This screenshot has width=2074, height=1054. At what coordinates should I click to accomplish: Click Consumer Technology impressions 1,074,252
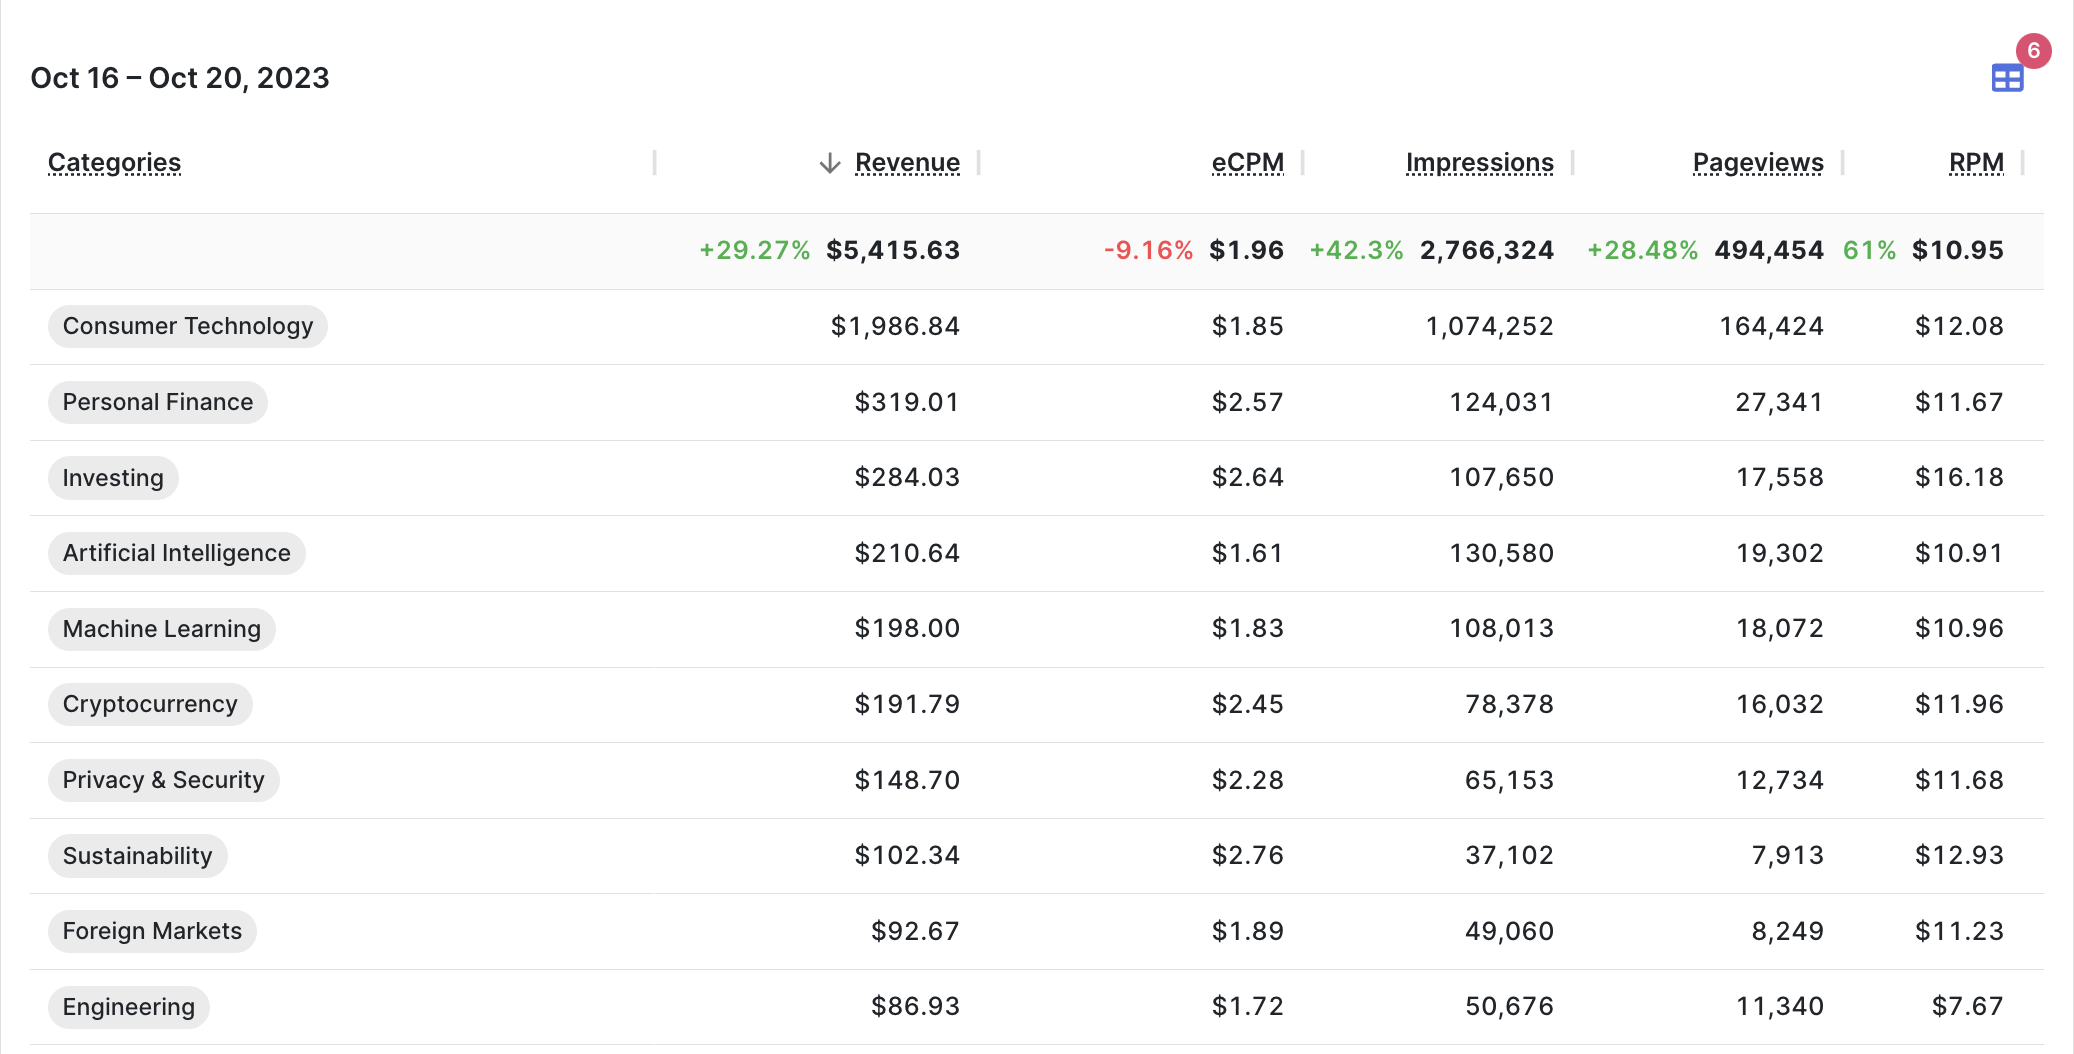click(x=1490, y=326)
